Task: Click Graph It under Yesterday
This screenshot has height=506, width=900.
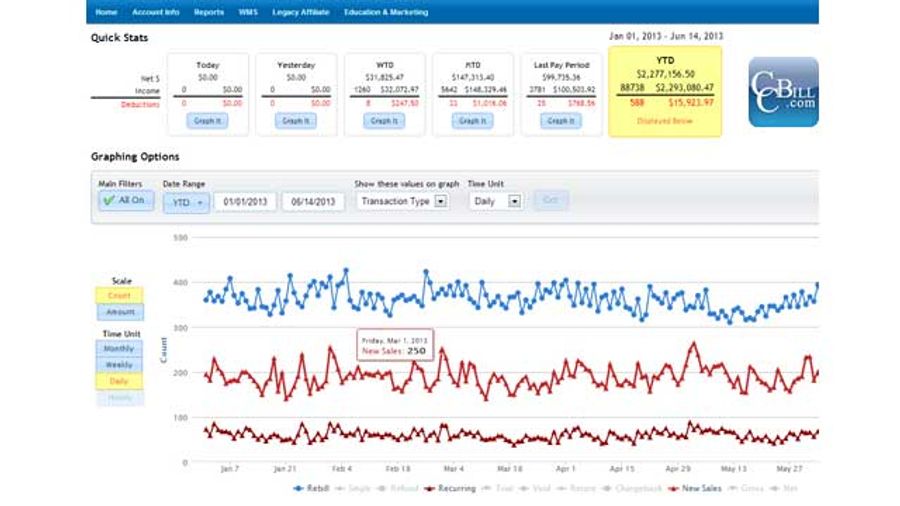Action: (296, 121)
